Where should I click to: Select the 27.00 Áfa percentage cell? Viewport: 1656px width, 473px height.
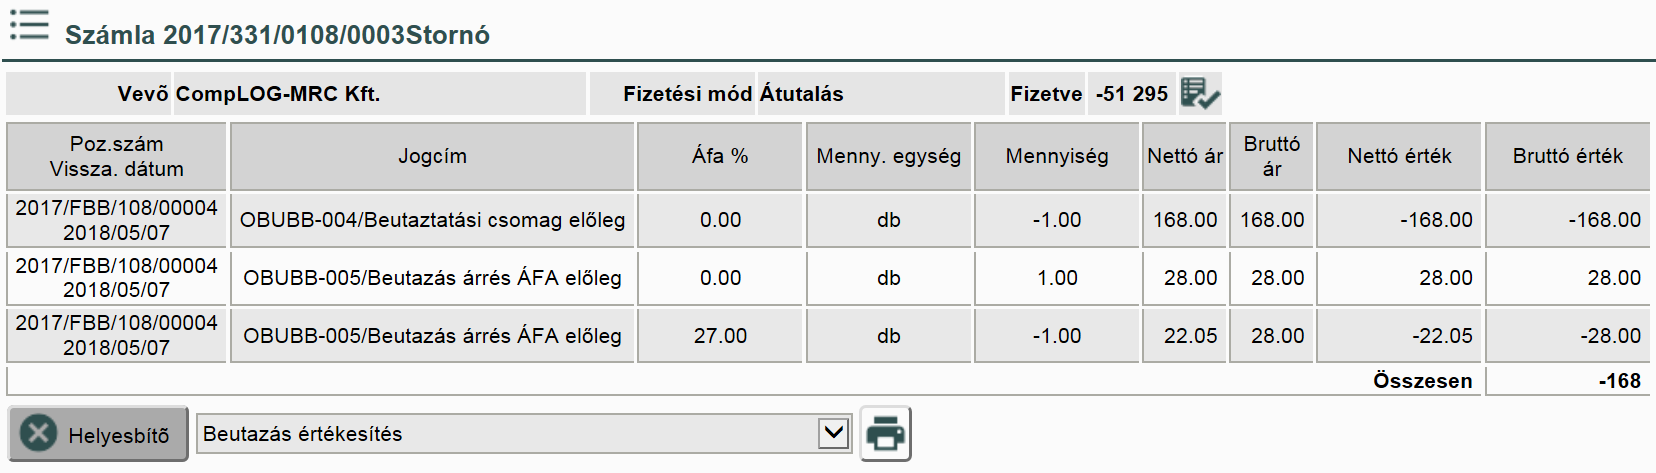[x=720, y=336]
